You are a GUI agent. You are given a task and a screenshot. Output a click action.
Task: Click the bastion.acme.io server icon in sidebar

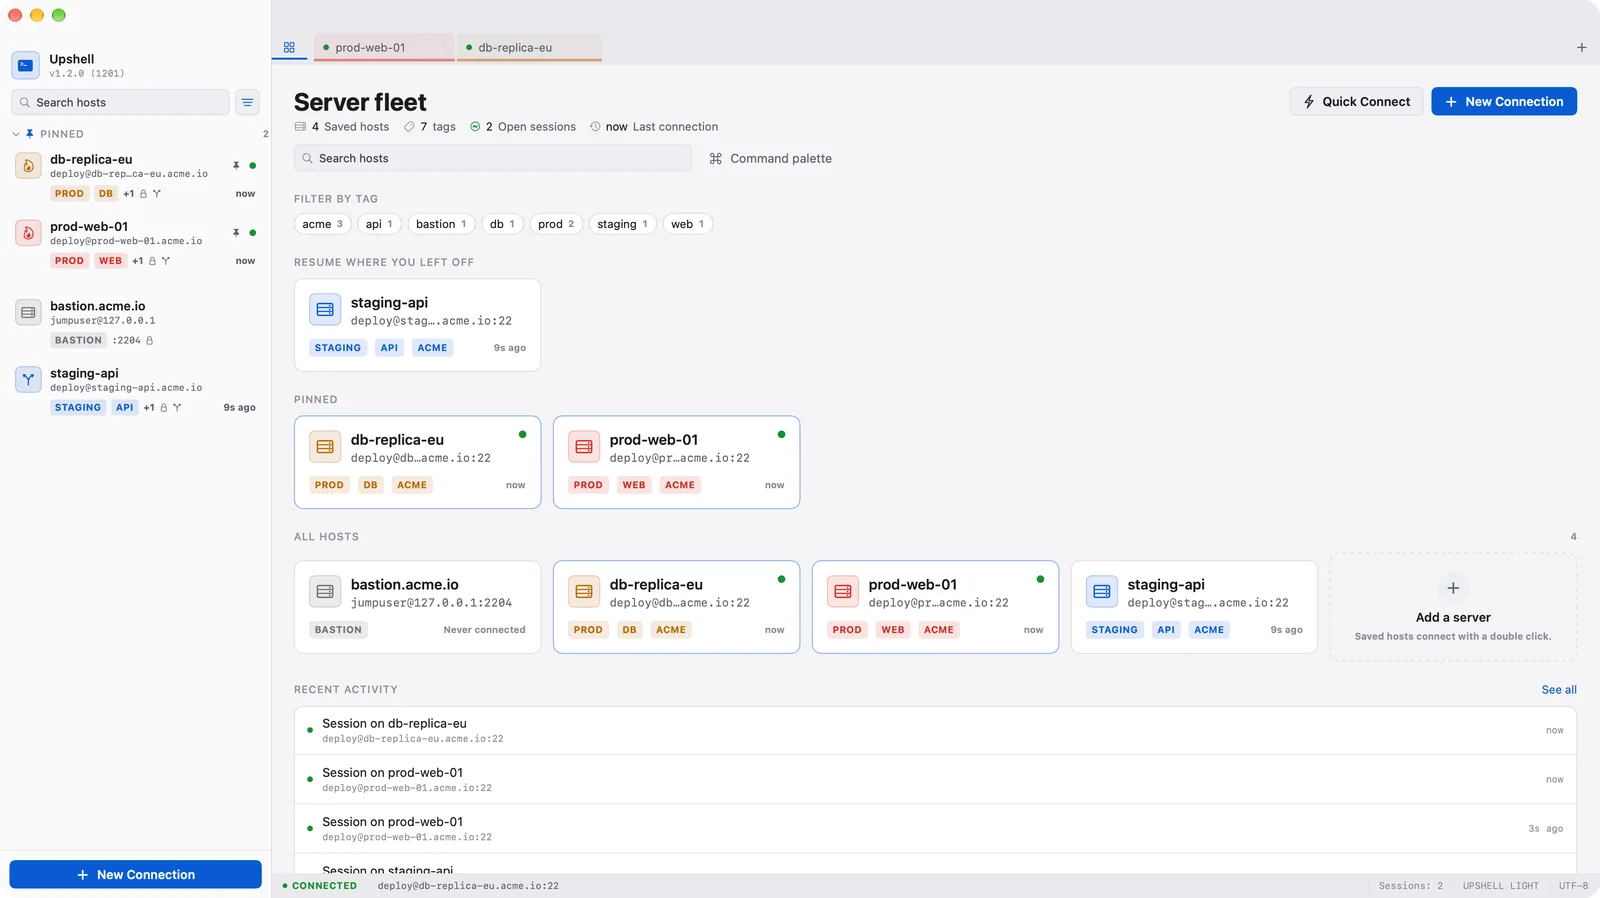28,312
